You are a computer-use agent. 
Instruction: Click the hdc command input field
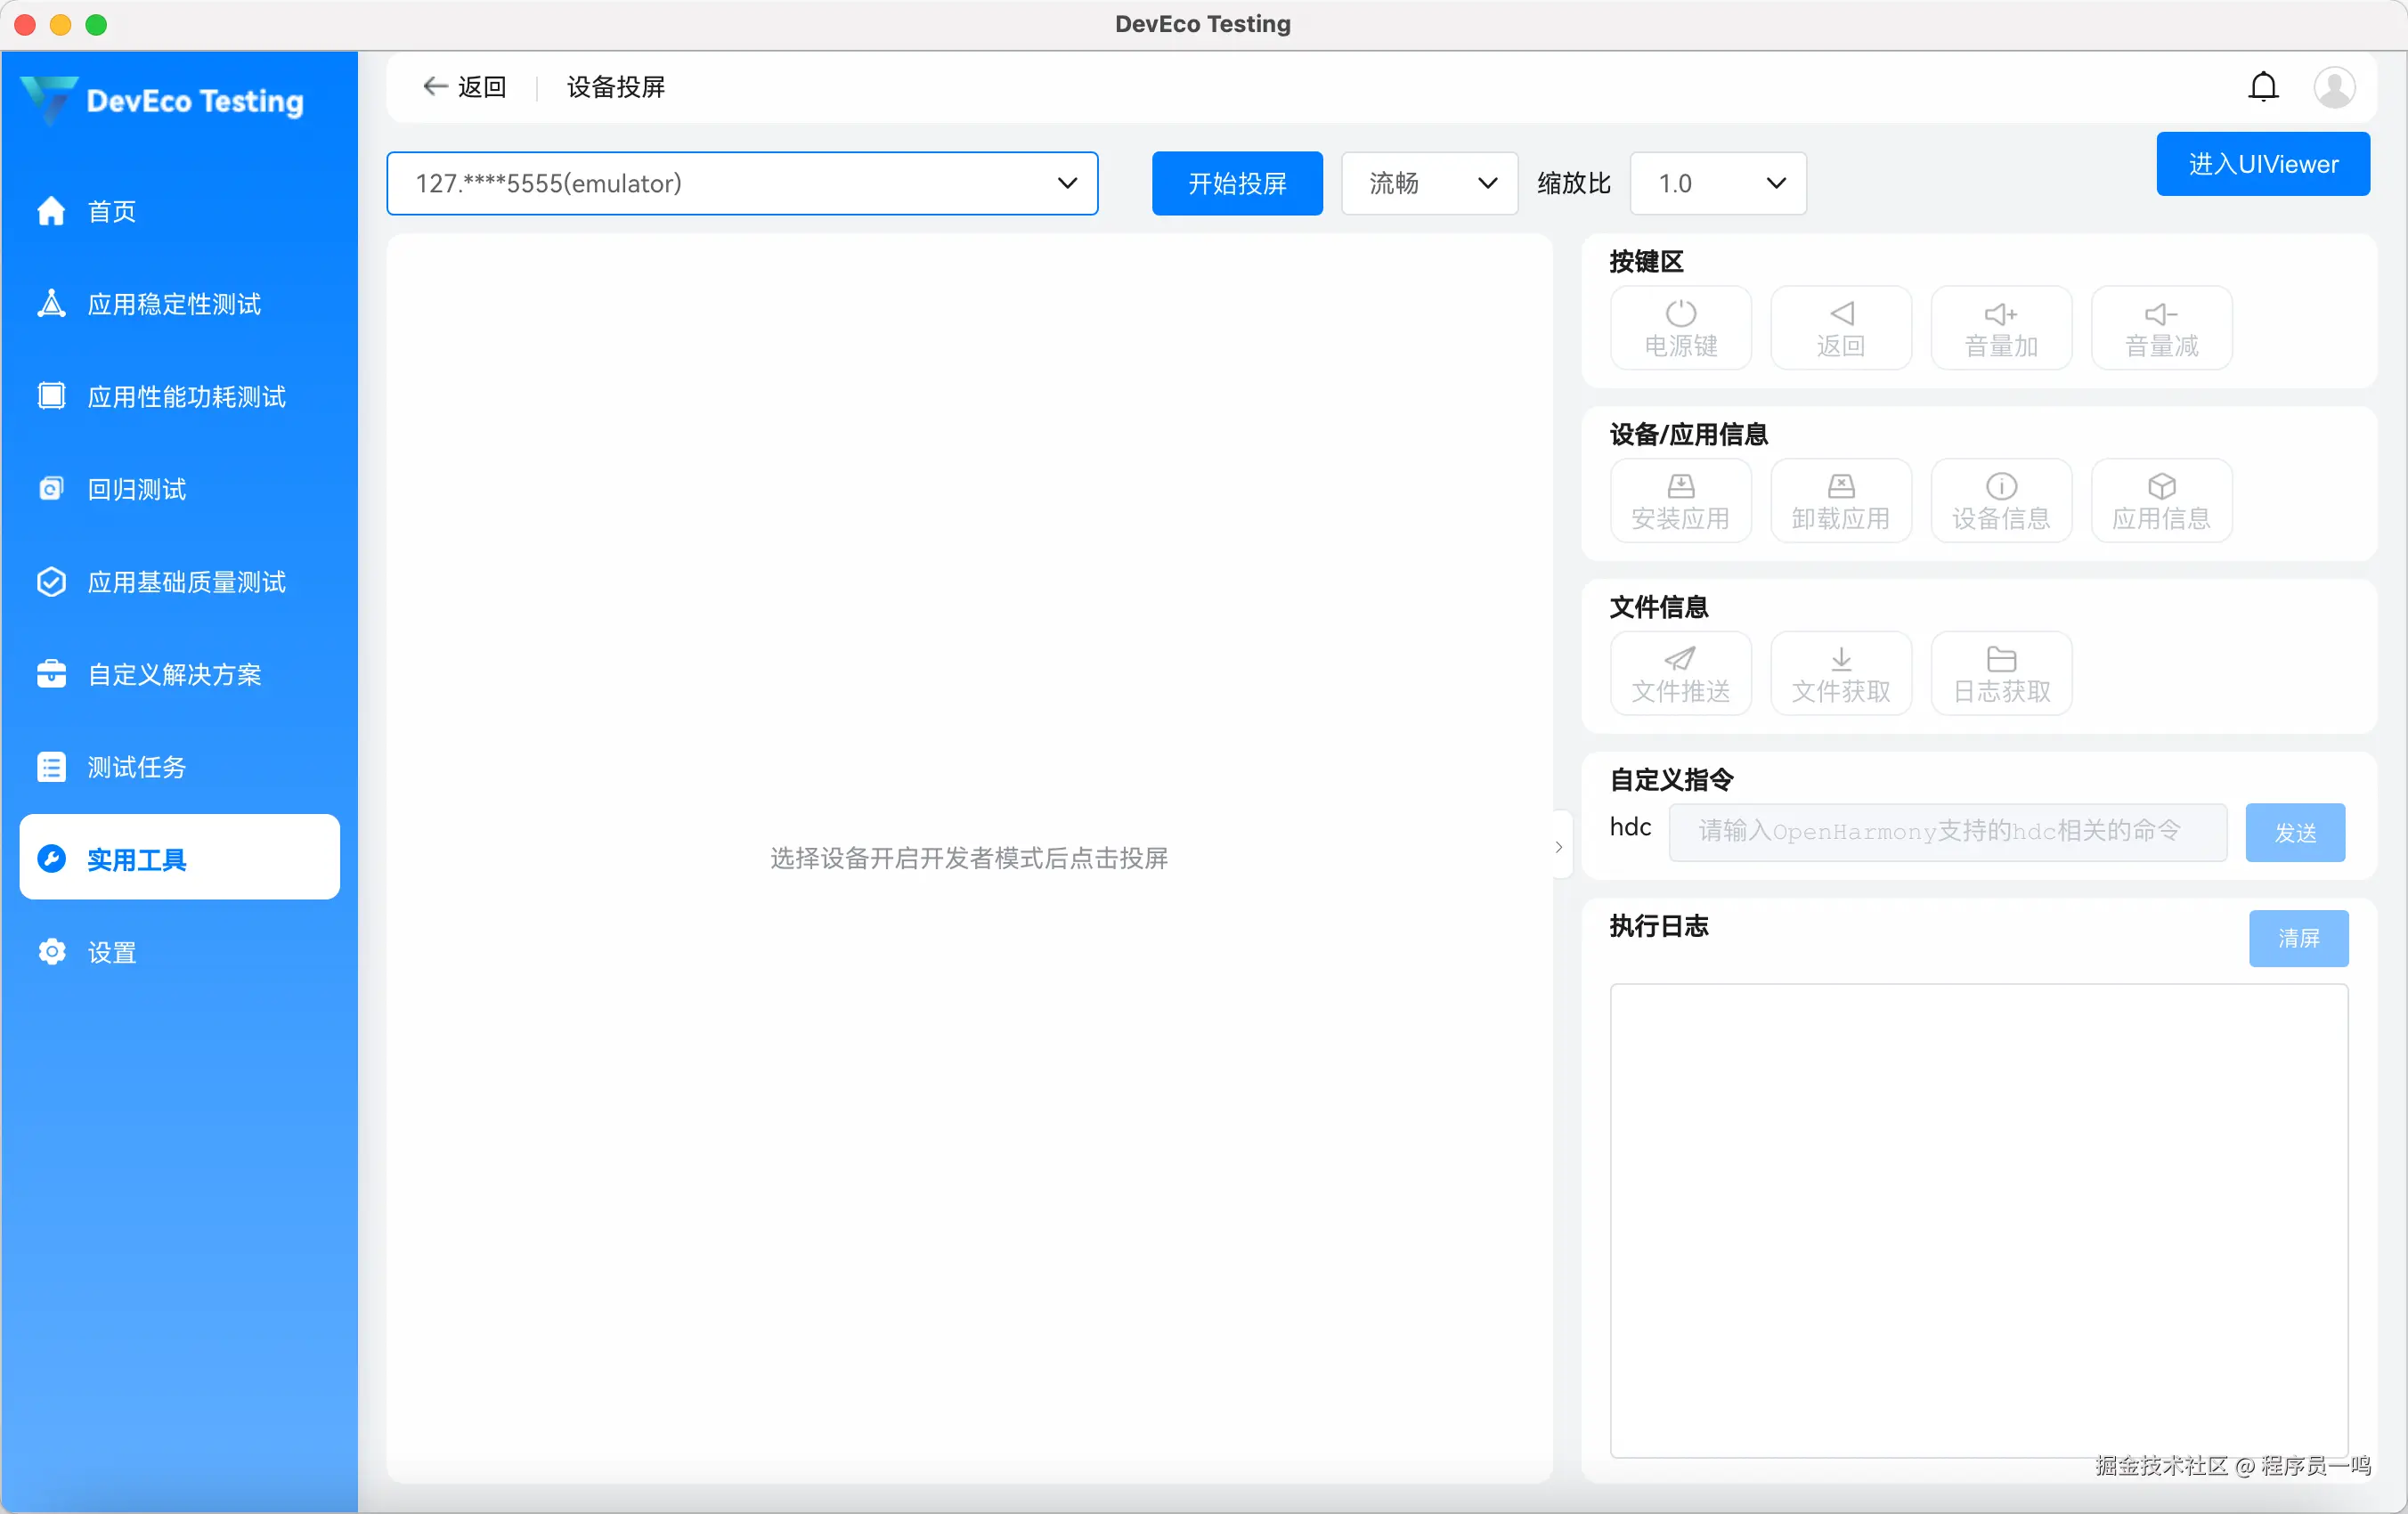point(1946,831)
